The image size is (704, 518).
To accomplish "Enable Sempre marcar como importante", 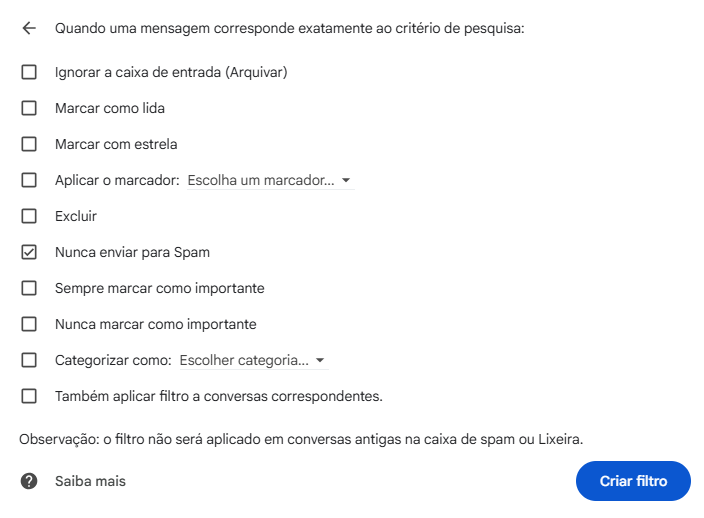I will pos(29,288).
